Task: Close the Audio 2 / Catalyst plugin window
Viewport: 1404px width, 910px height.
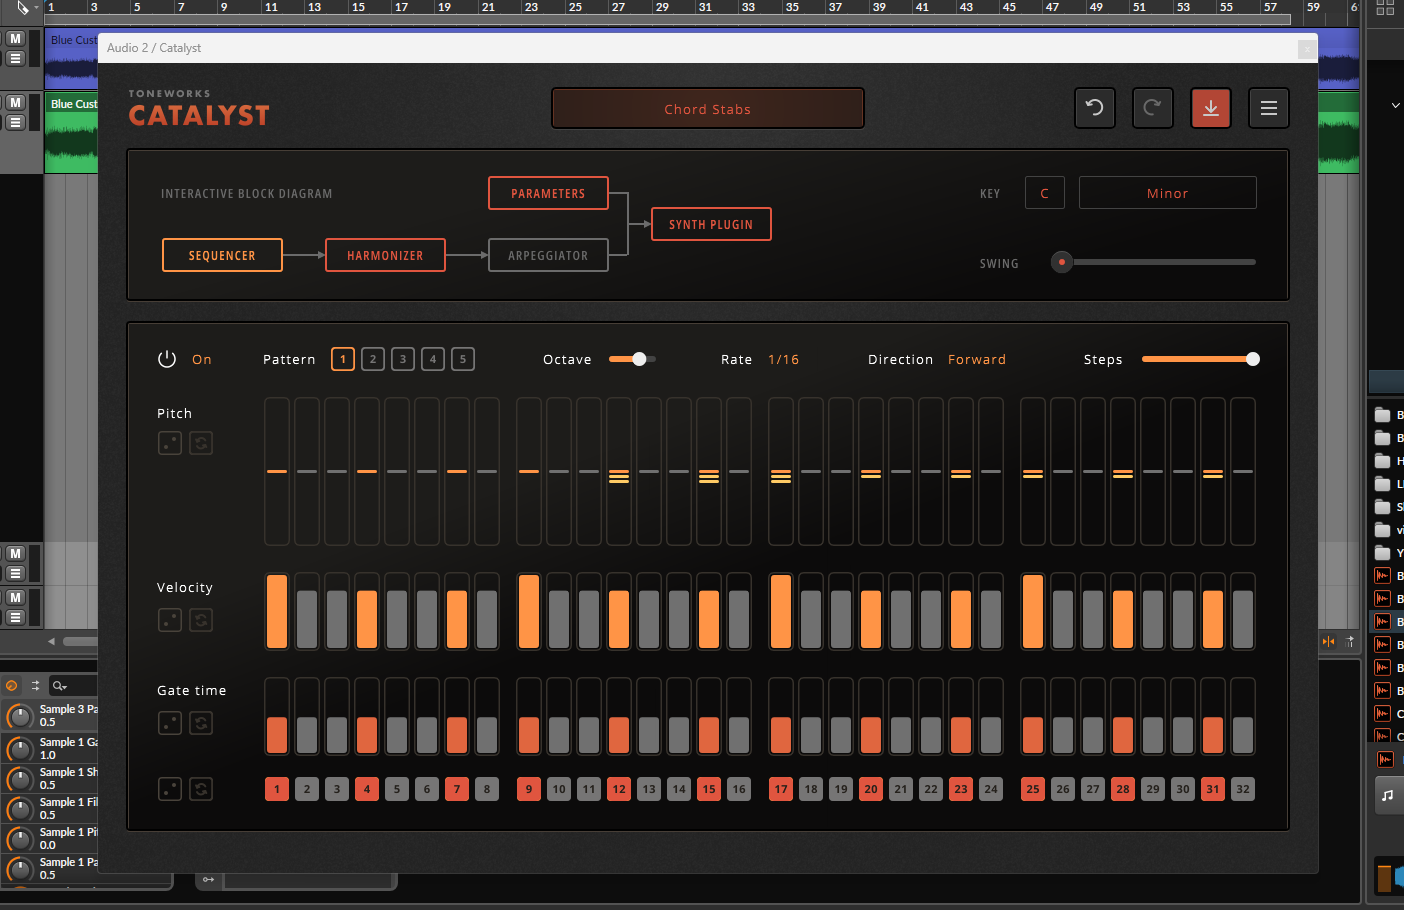Action: point(1306,49)
